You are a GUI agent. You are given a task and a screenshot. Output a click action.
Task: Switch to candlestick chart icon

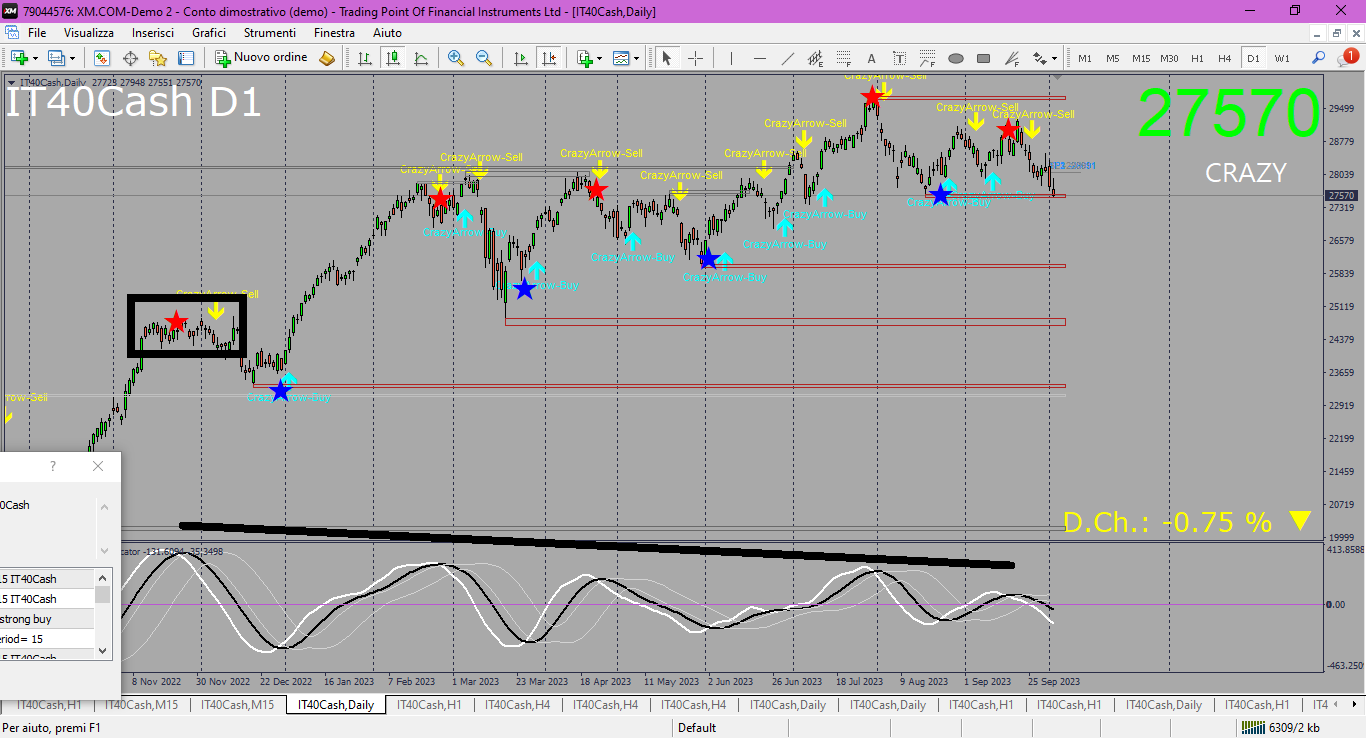[x=392, y=58]
